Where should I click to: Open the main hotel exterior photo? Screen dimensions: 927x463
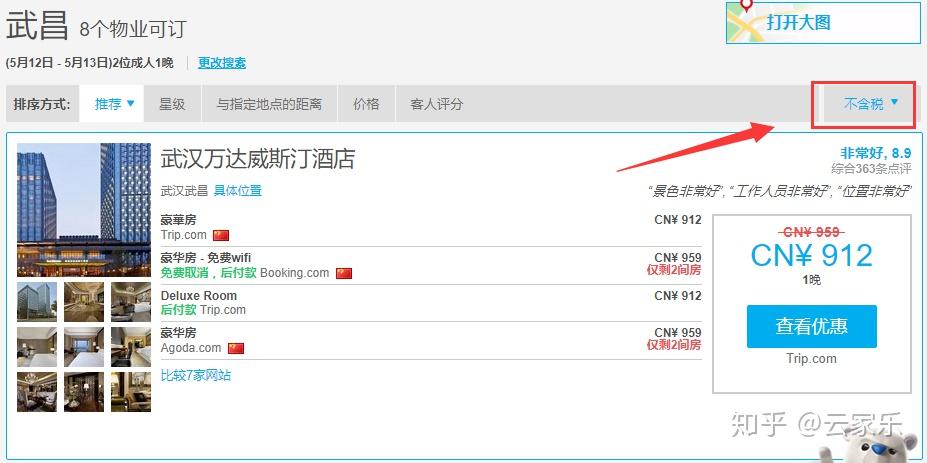coord(84,210)
